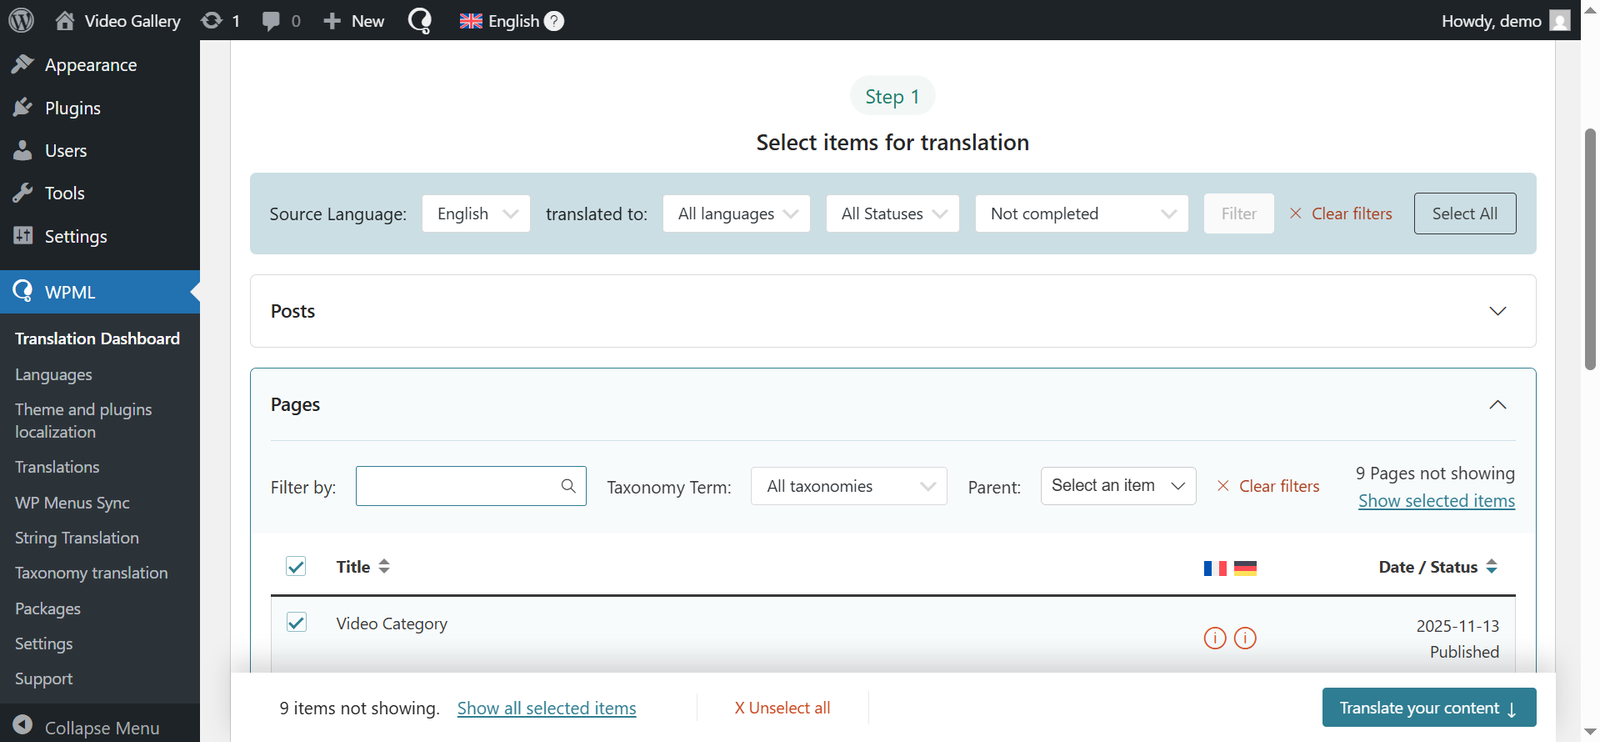Collapse the Pages section
Viewport: 1600px width, 742px height.
coord(1497,405)
